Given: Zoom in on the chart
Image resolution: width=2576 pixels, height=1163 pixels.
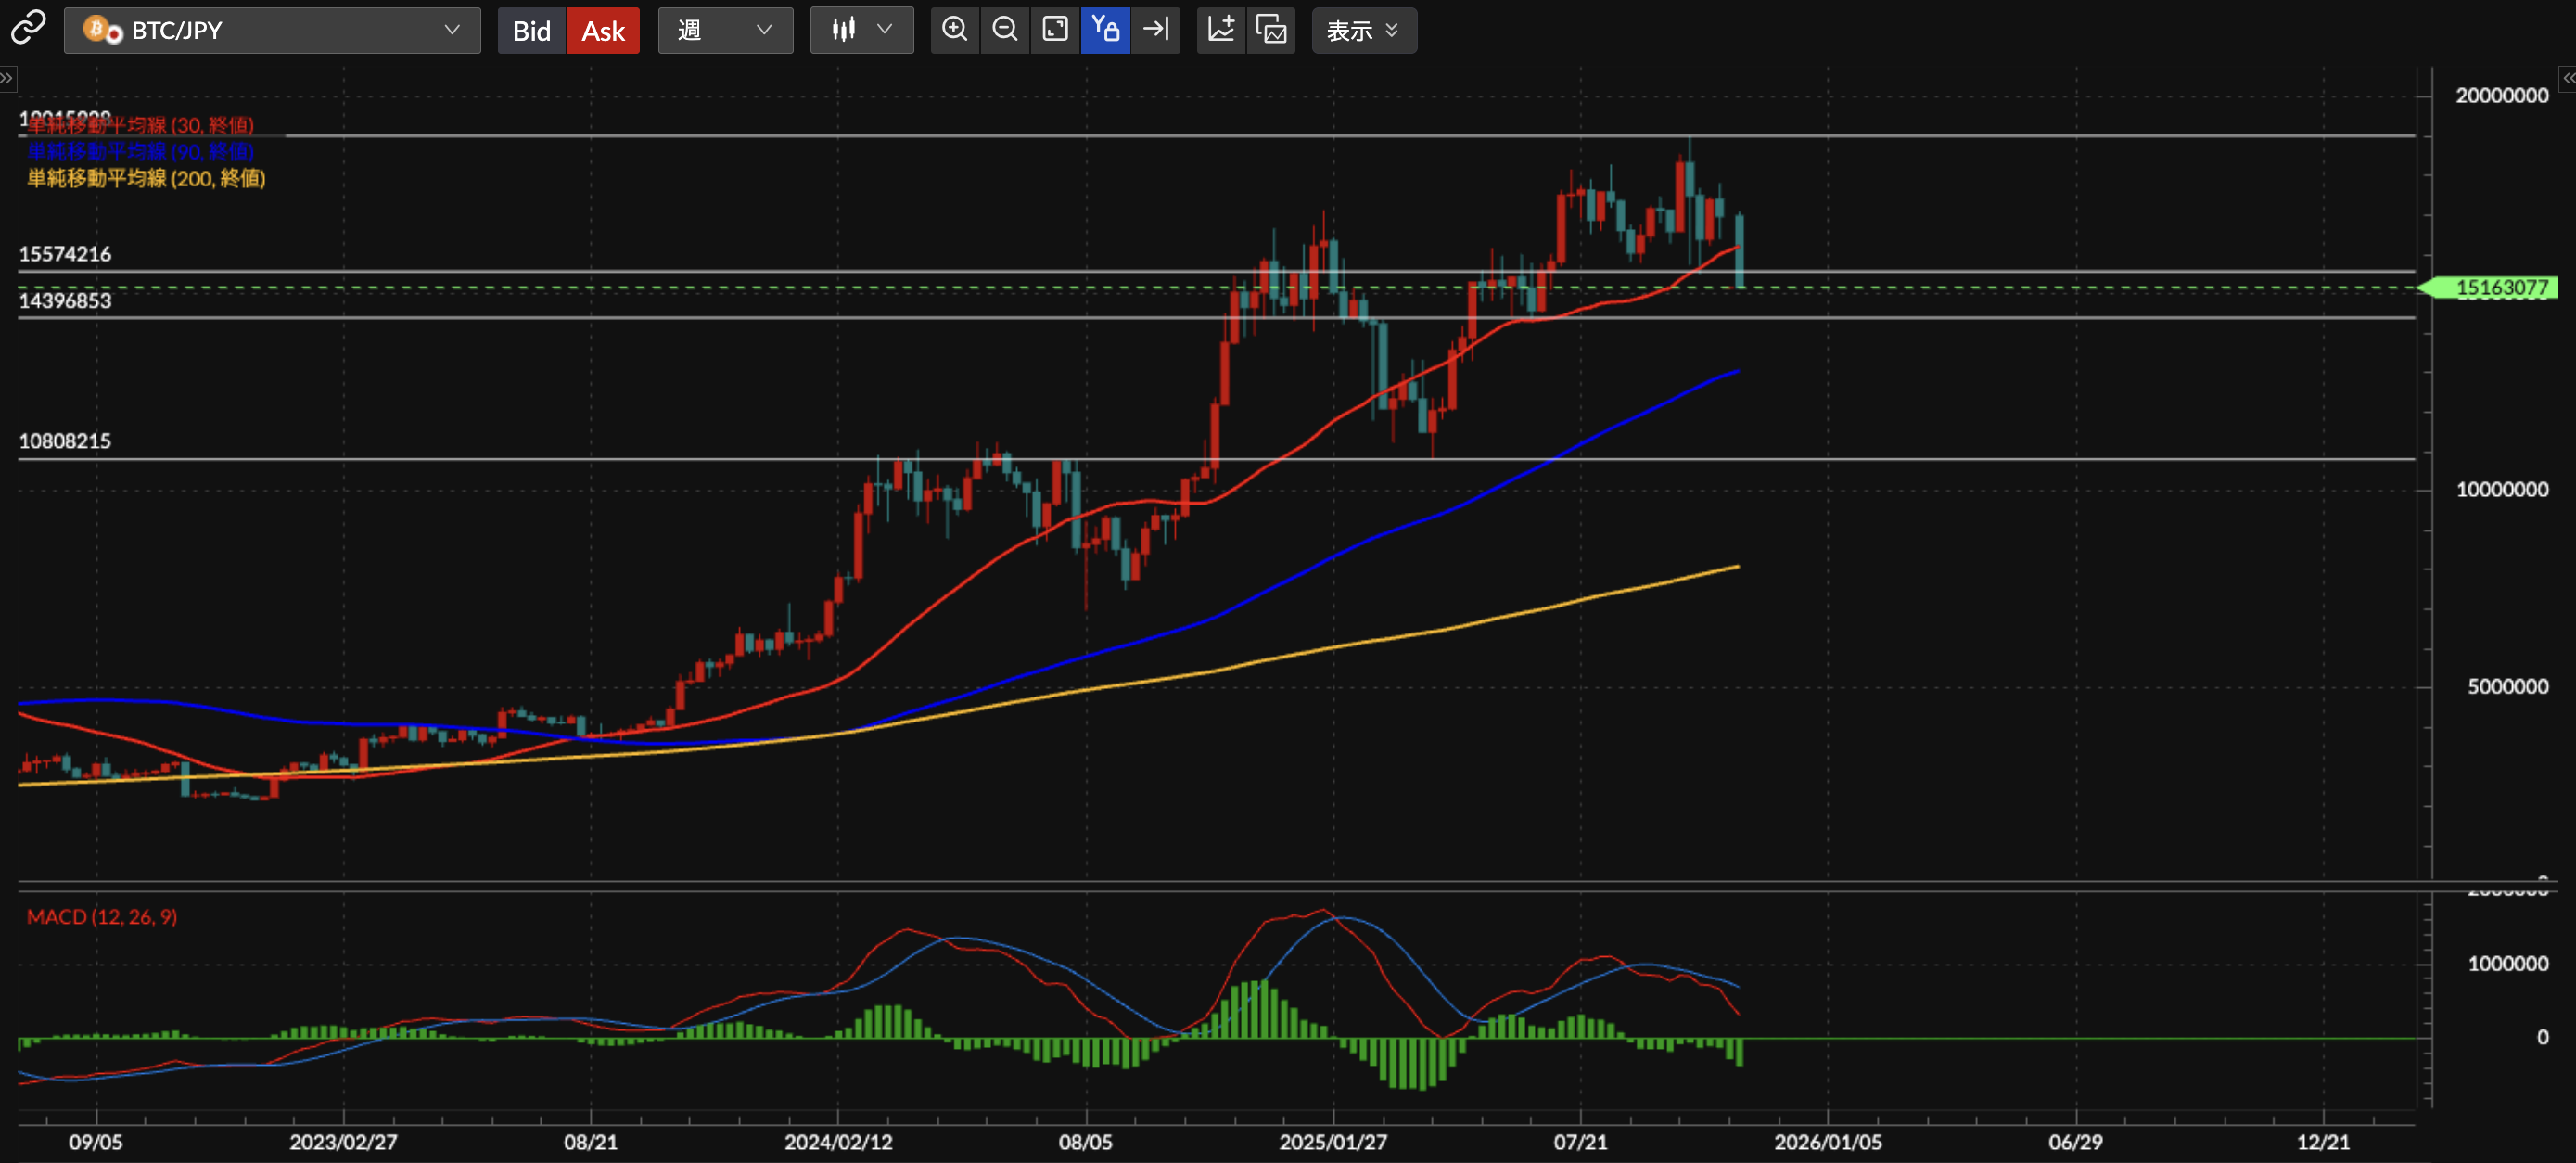Looking at the screenshot, I should pyautogui.click(x=954, y=29).
